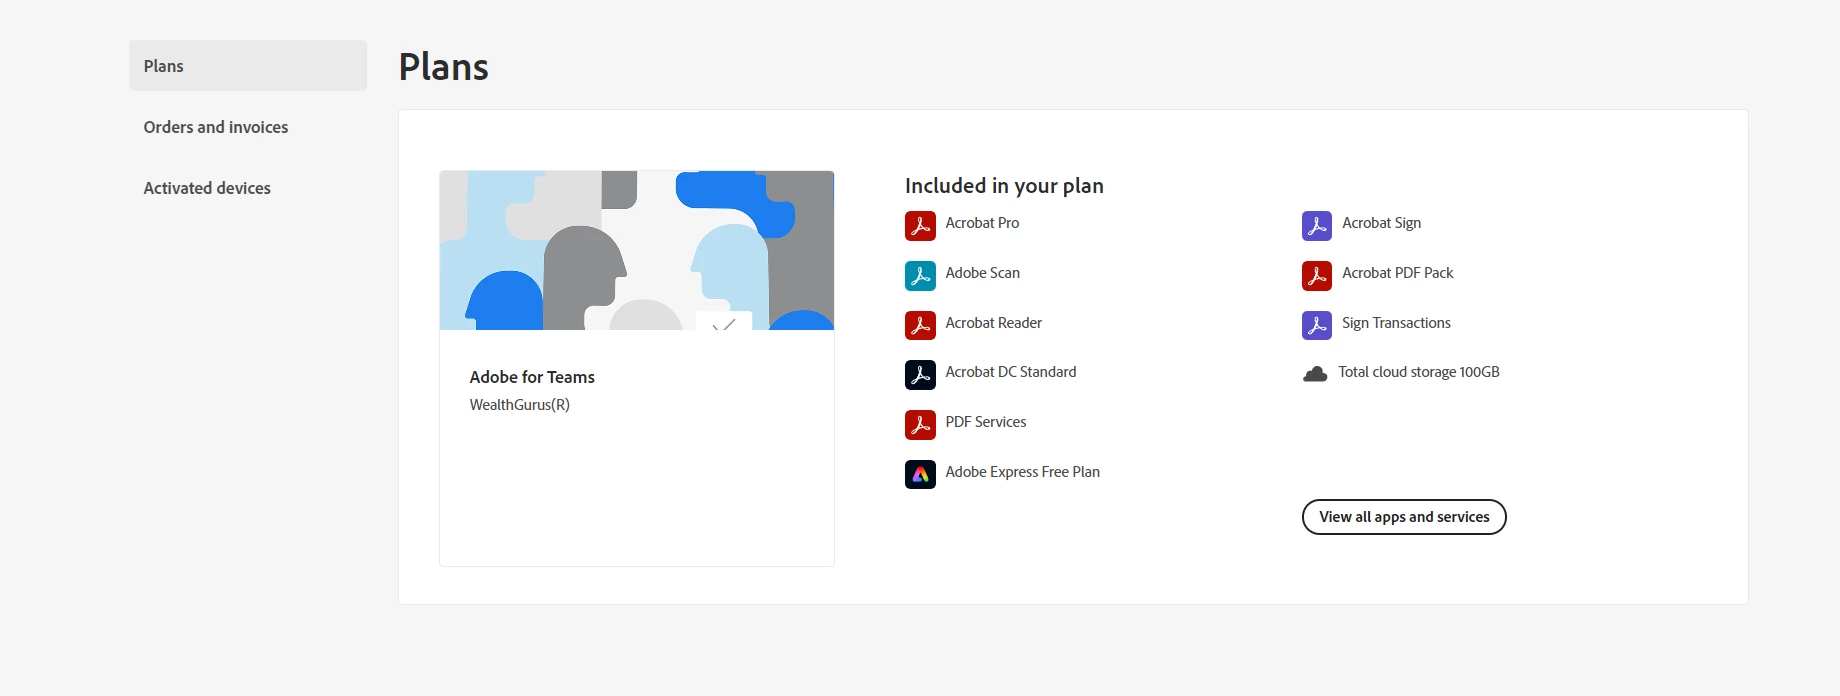Click the Acrobat PDF Pack icon
This screenshot has width=1840, height=696.
[x=1317, y=276]
